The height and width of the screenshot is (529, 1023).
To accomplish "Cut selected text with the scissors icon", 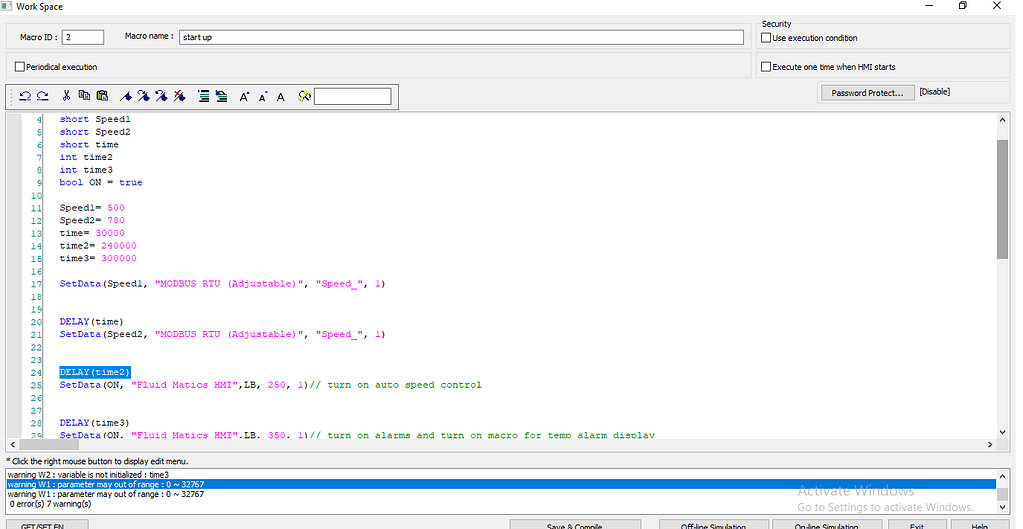I will (x=67, y=97).
